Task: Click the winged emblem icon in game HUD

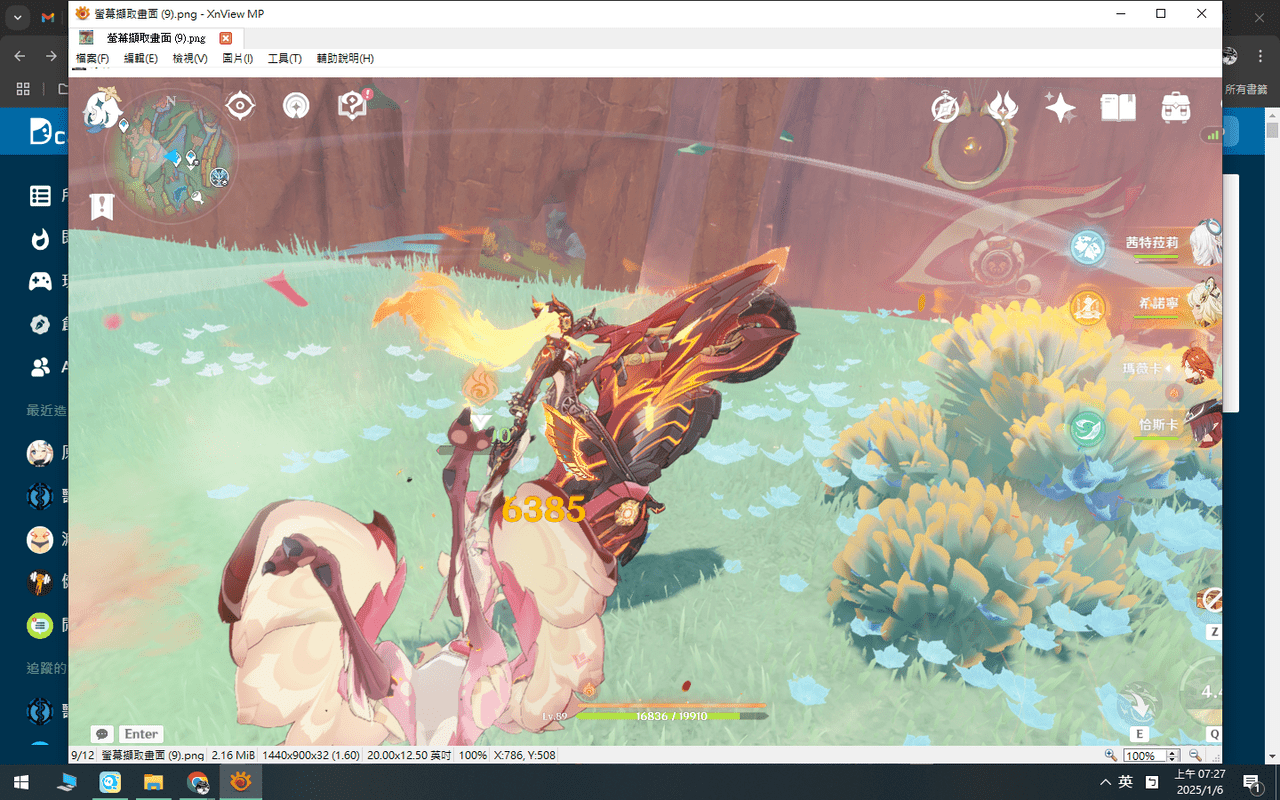Action: click(1002, 106)
